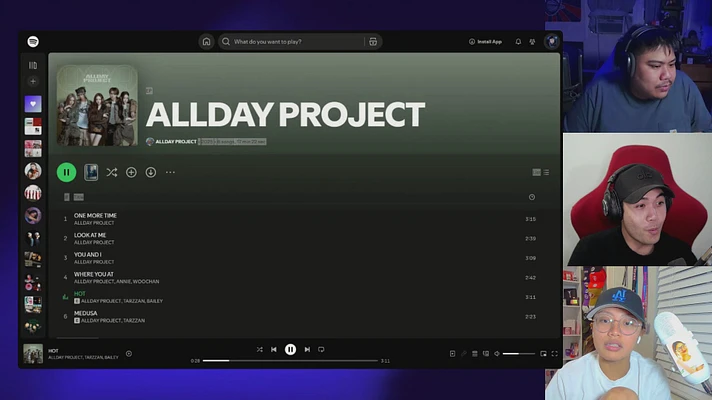Screen dimensions: 712x400
Task: Click the Spotify logo
Action: [x=33, y=41]
